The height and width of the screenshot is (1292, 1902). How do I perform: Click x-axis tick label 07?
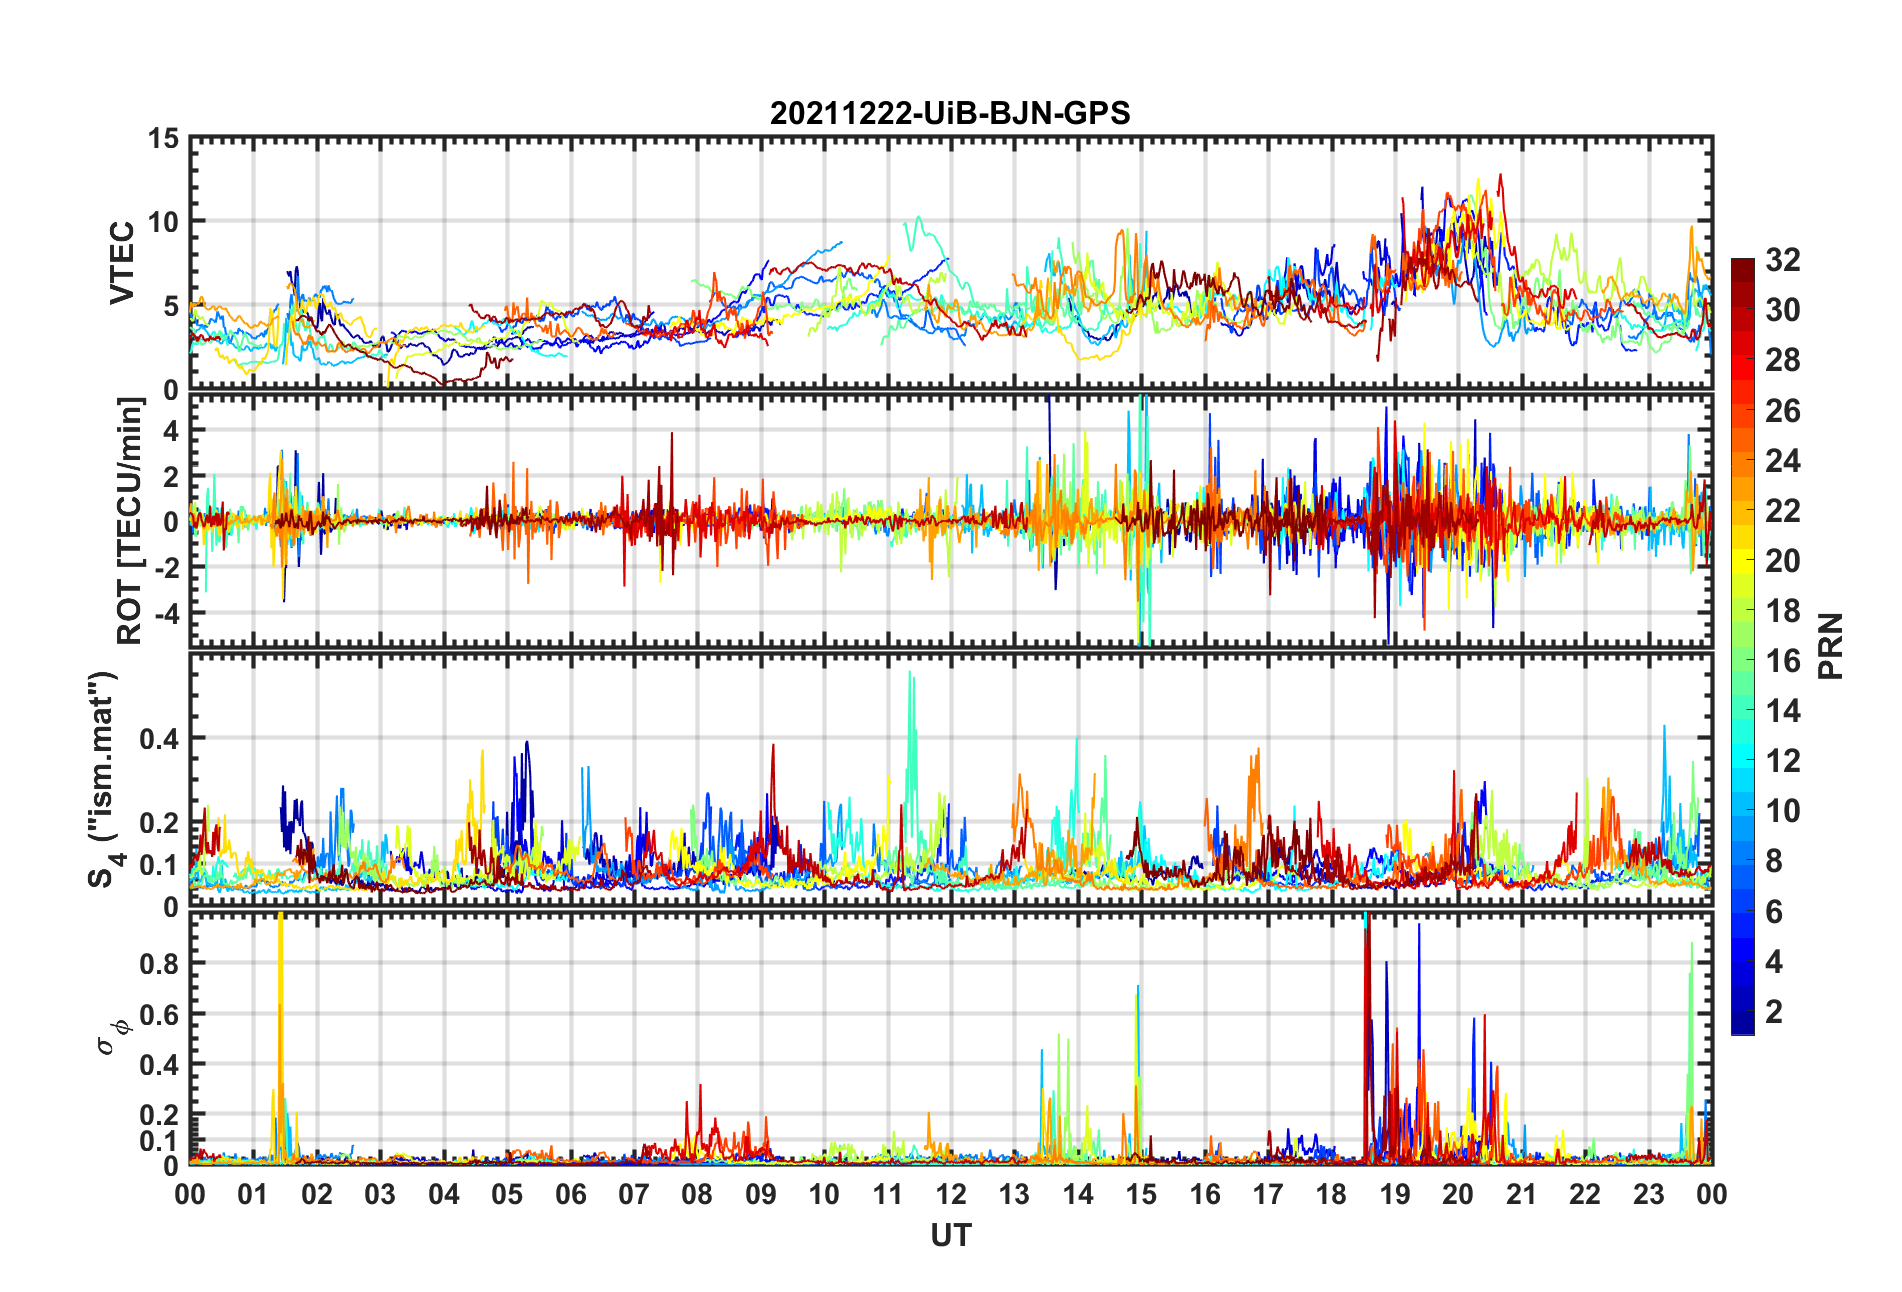pos(634,1194)
